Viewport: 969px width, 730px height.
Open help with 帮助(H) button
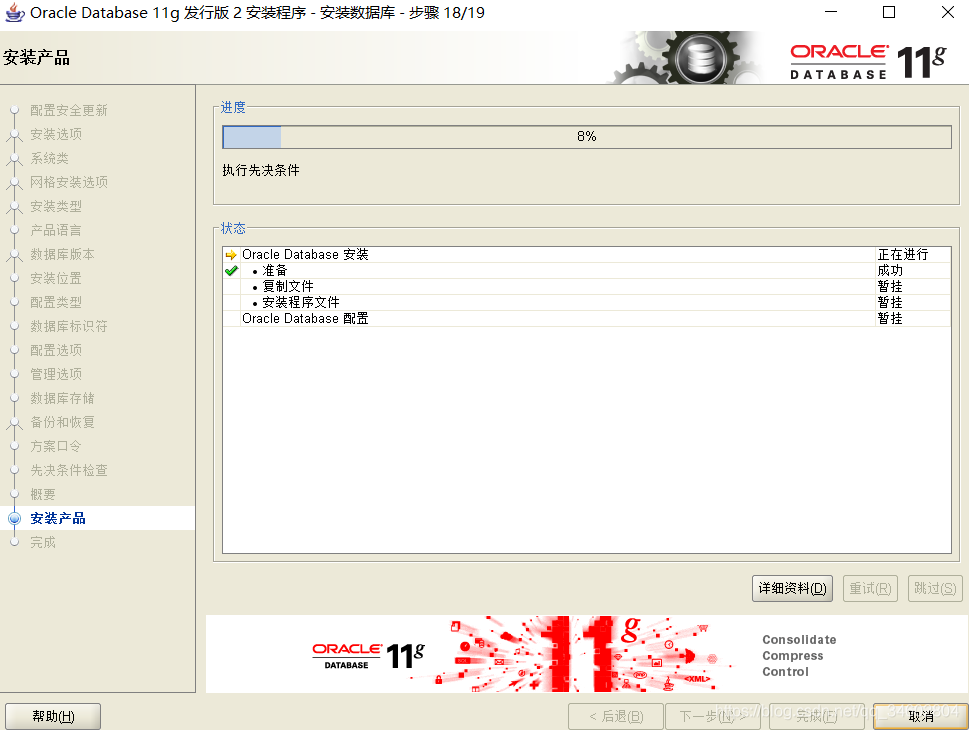(x=53, y=716)
